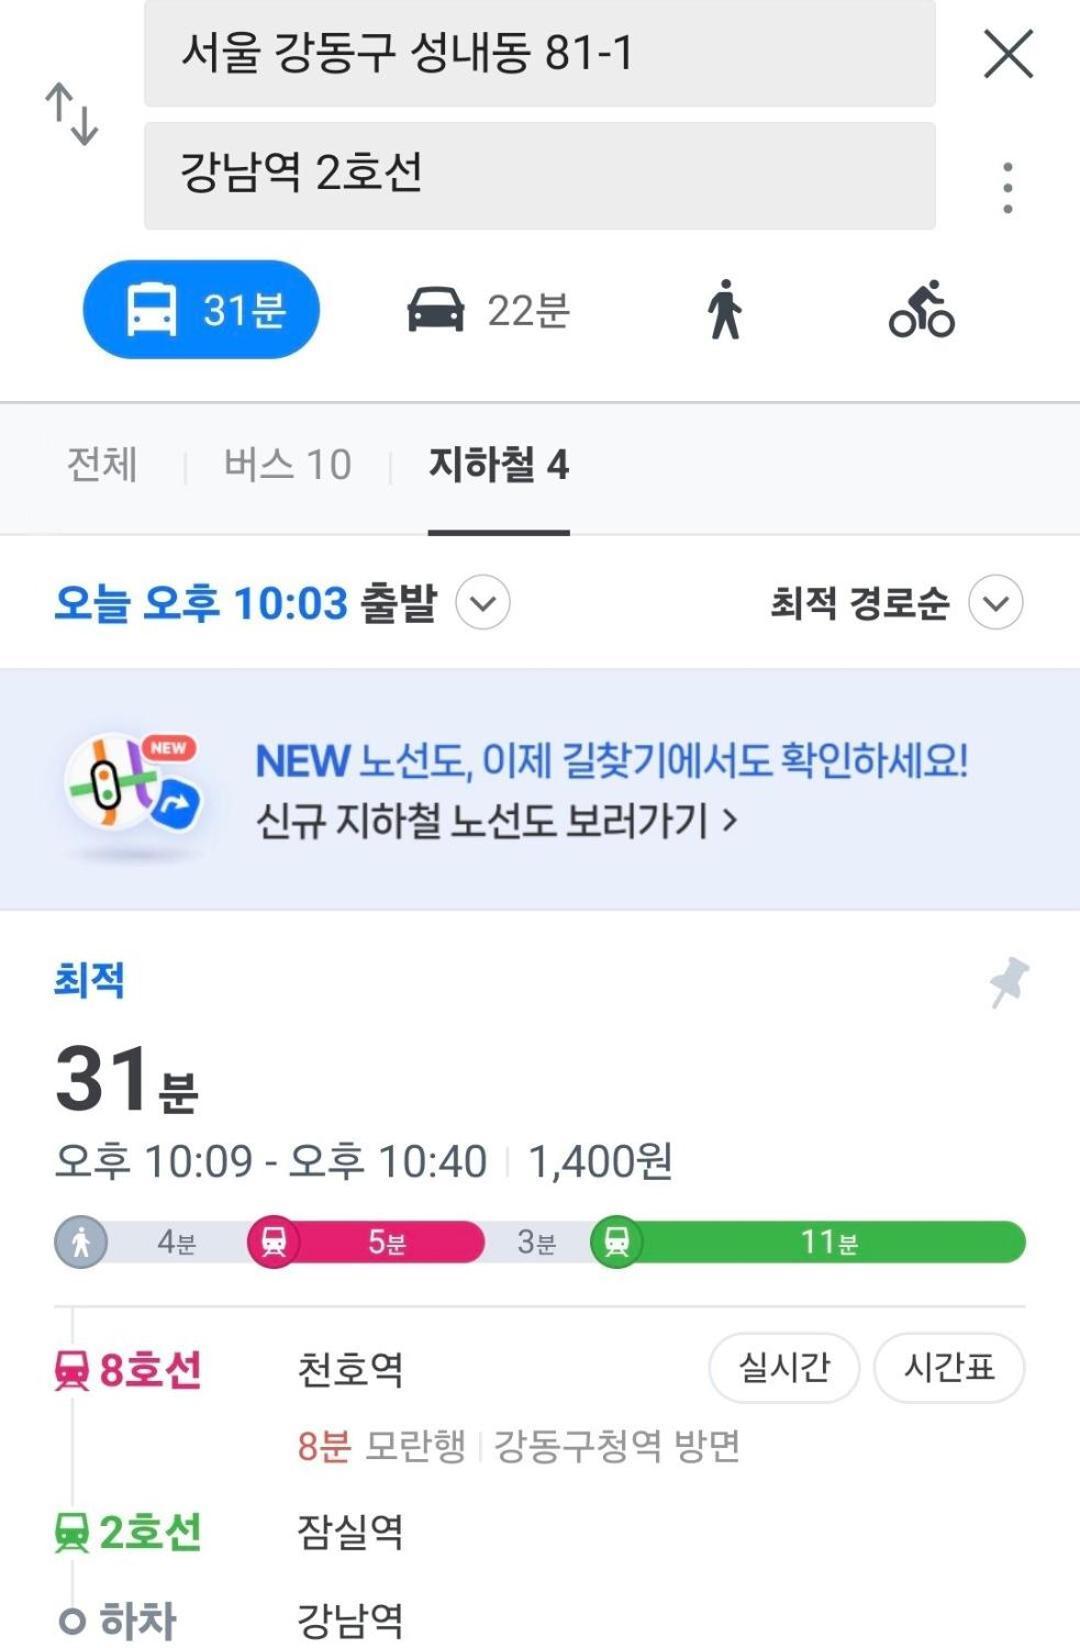Close the route search with X icon
Image resolution: width=1080 pixels, height=1648 pixels.
1008,53
